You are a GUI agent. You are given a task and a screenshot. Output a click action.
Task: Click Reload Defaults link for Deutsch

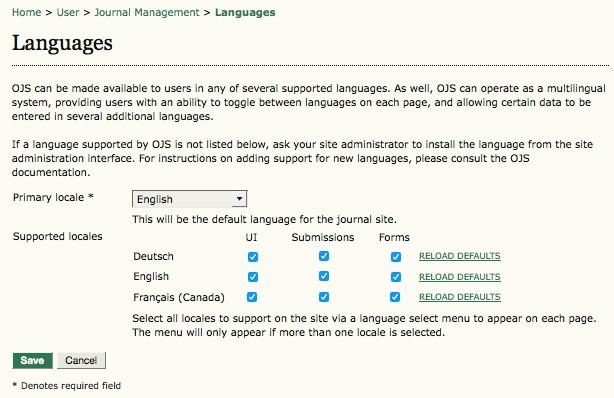tap(460, 256)
